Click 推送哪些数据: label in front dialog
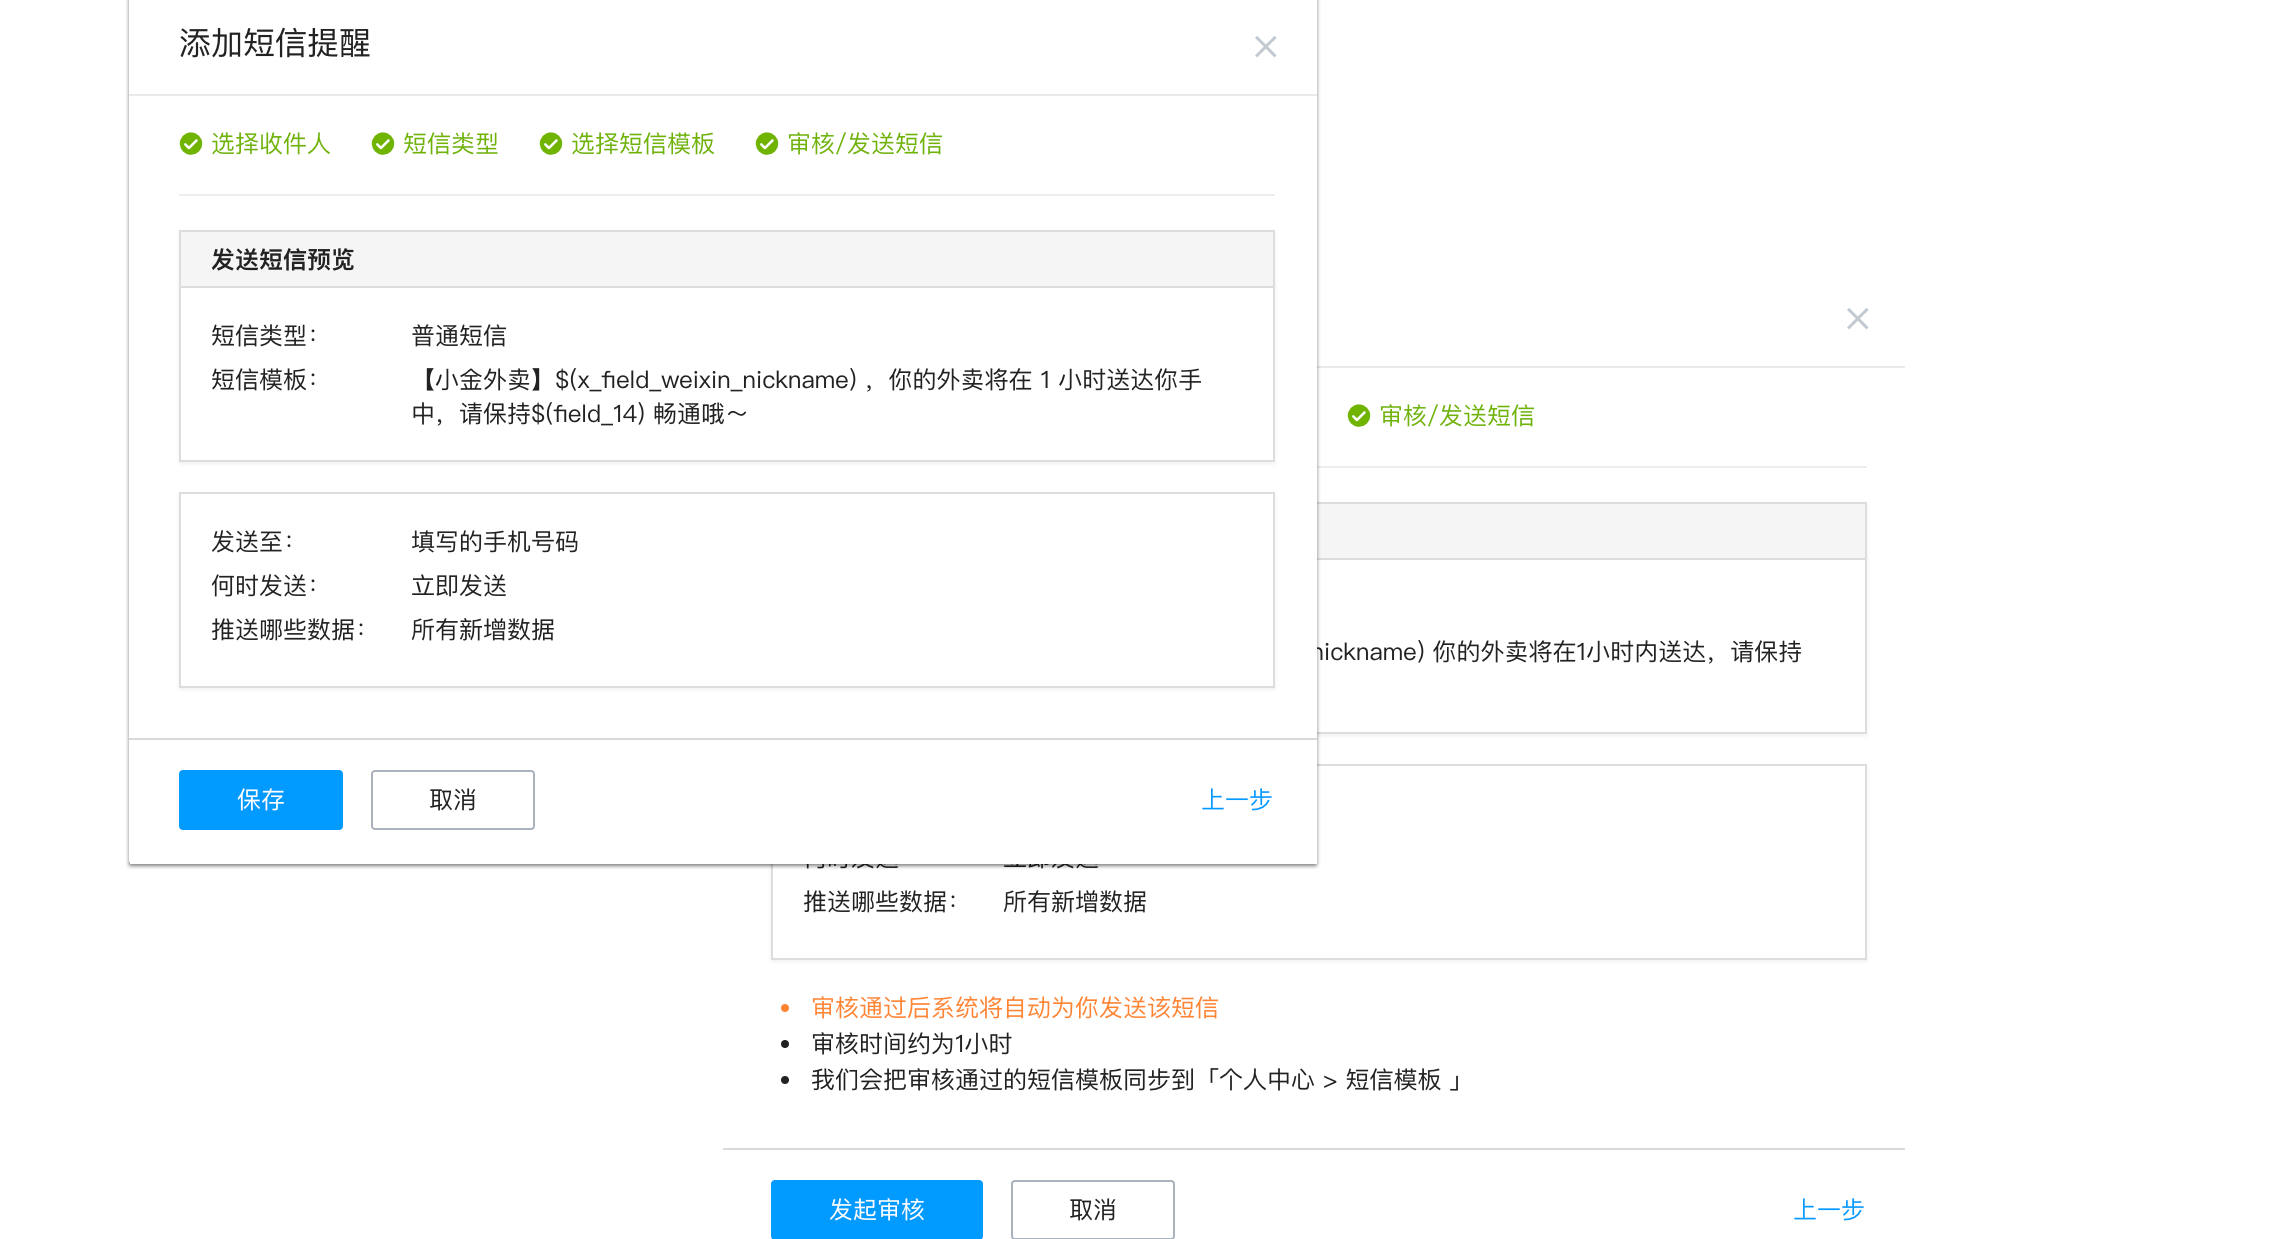The height and width of the screenshot is (1239, 2296). (288, 630)
